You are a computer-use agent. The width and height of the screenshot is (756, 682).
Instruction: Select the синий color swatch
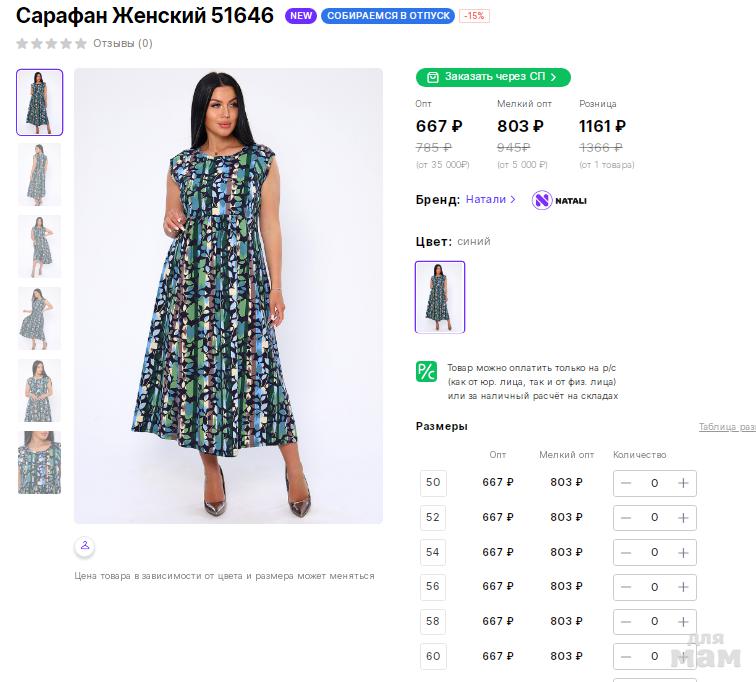point(440,297)
